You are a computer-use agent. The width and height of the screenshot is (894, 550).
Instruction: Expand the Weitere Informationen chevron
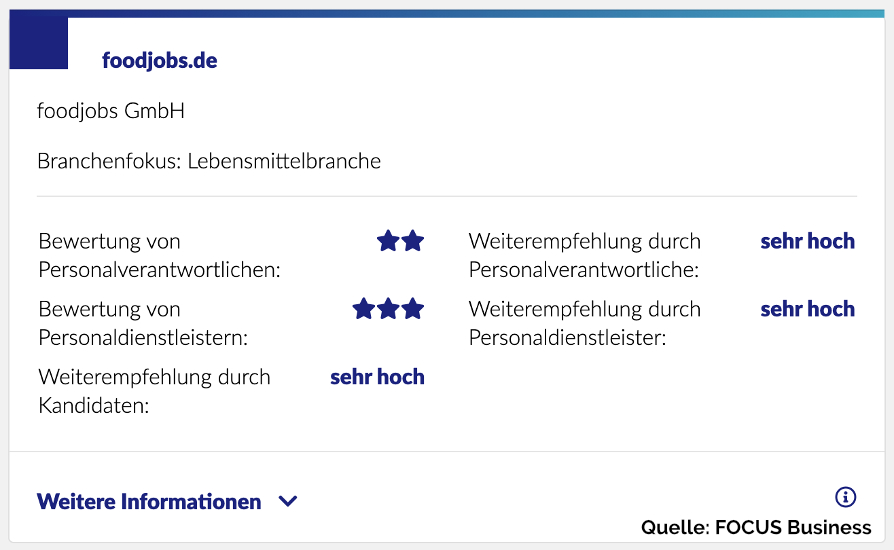[x=288, y=502]
